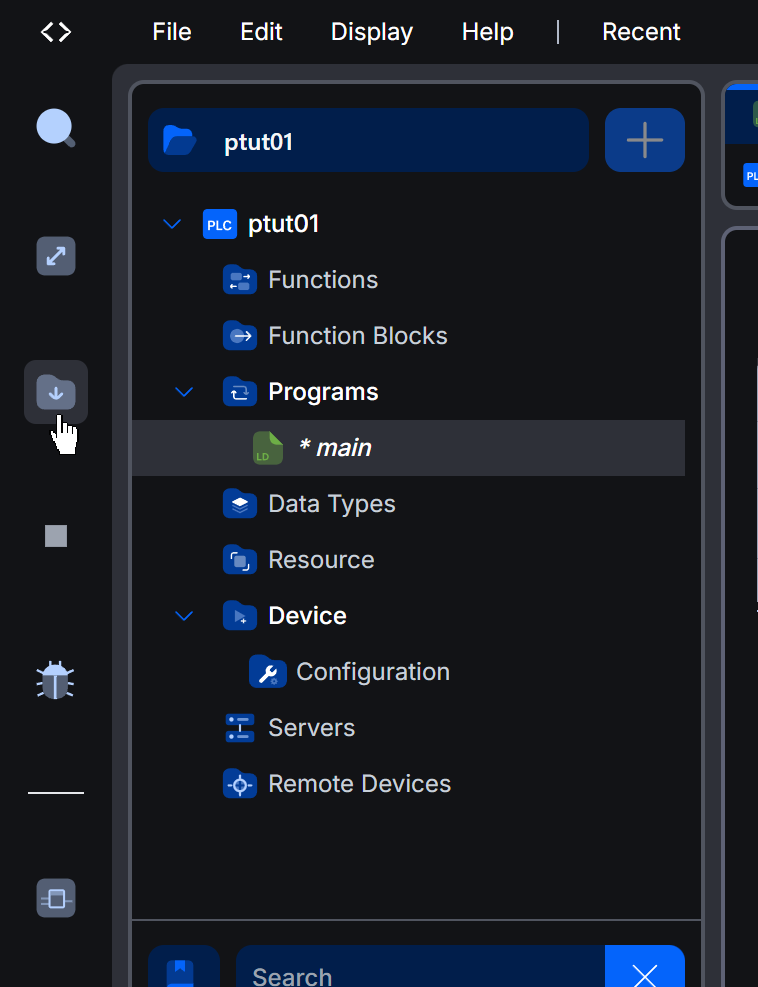The image size is (758, 987).
Task: Click the expand arrows icon in sidebar
Action: [x=56, y=256]
